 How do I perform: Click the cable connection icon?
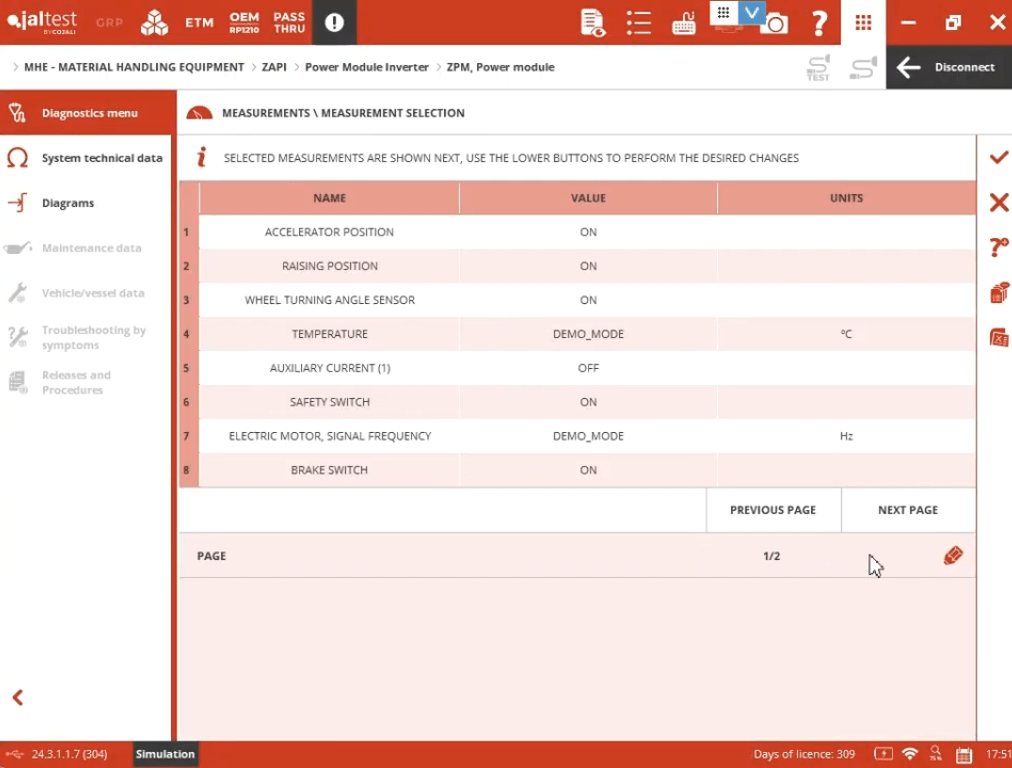coord(863,67)
